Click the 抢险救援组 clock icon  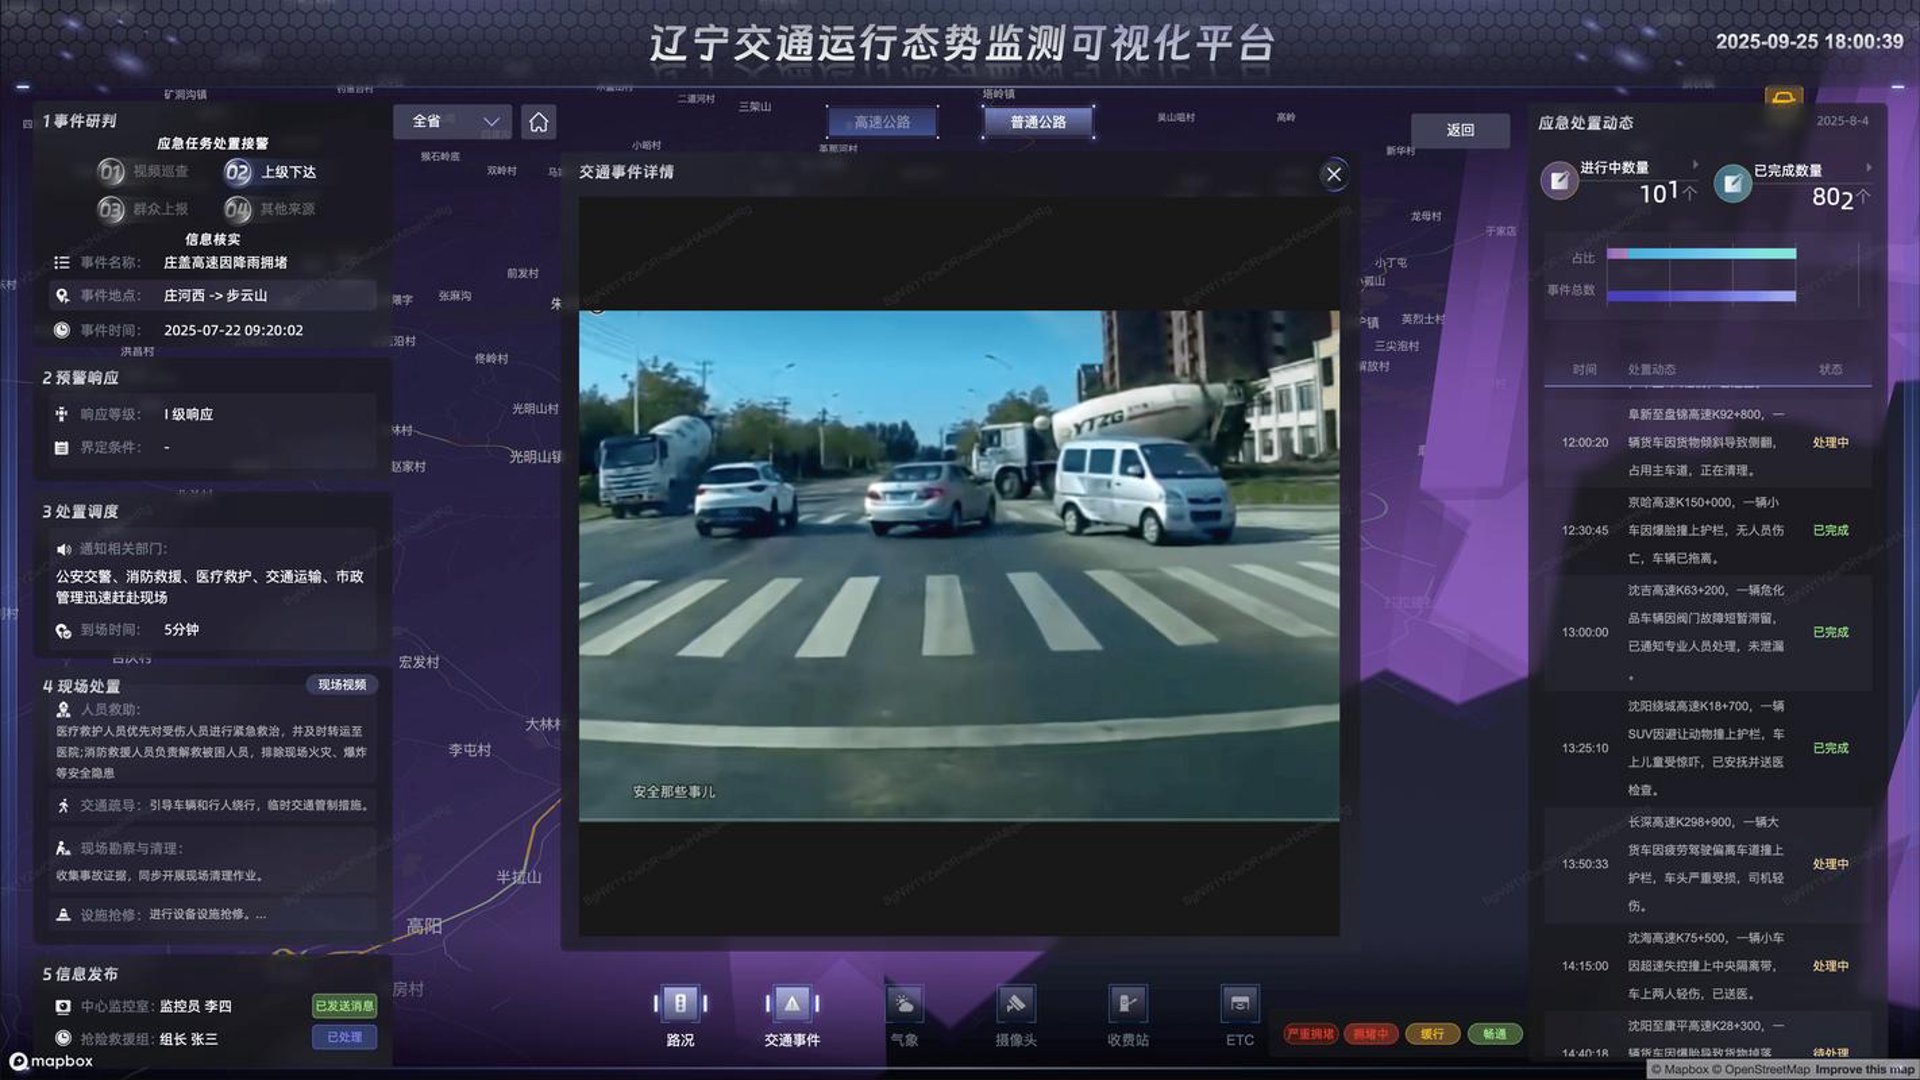pos(63,1038)
